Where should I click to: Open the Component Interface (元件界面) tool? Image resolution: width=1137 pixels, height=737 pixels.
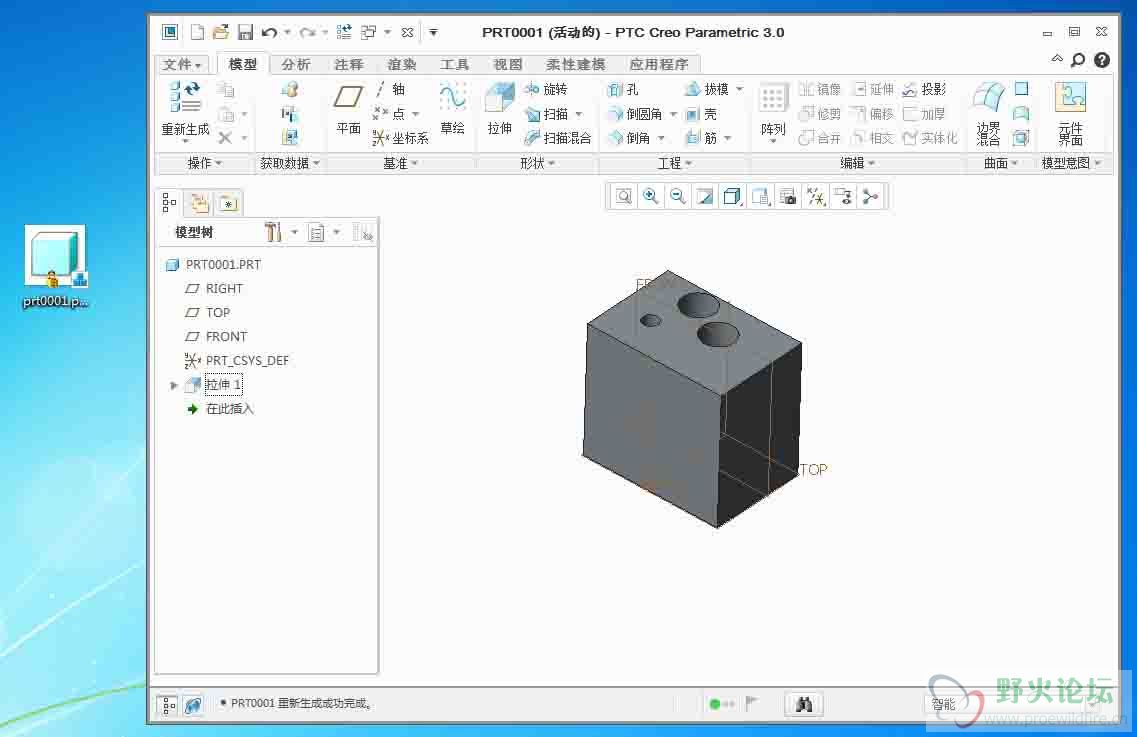[x=1070, y=113]
